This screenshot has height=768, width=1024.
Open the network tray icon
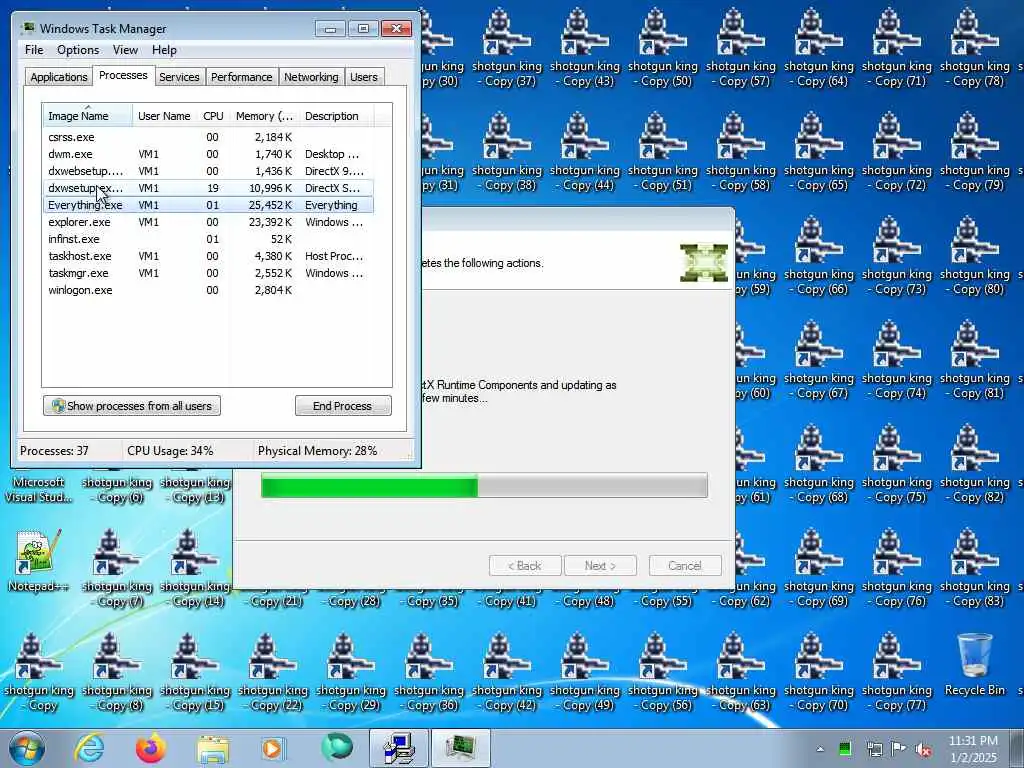[874, 749]
